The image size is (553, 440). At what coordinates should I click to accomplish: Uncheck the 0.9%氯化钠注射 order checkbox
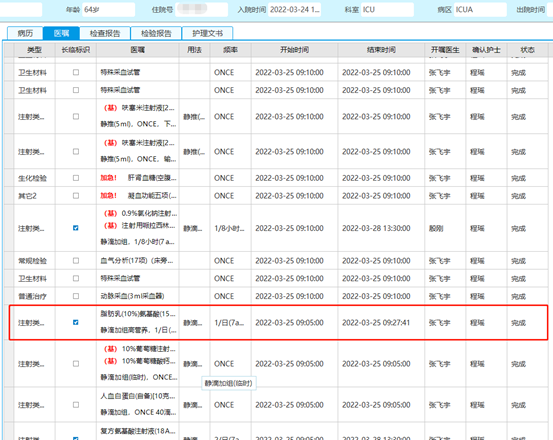[76, 228]
